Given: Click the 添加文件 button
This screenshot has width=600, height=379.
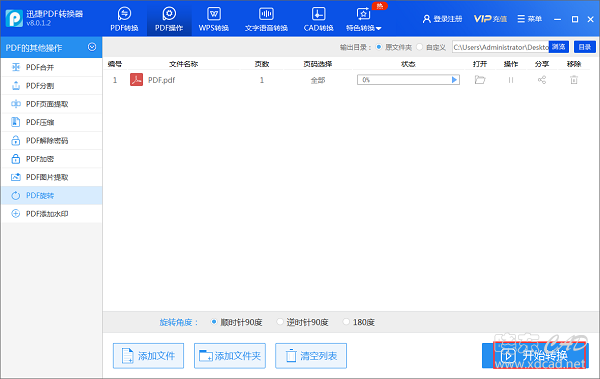Looking at the screenshot, I should [148, 356].
